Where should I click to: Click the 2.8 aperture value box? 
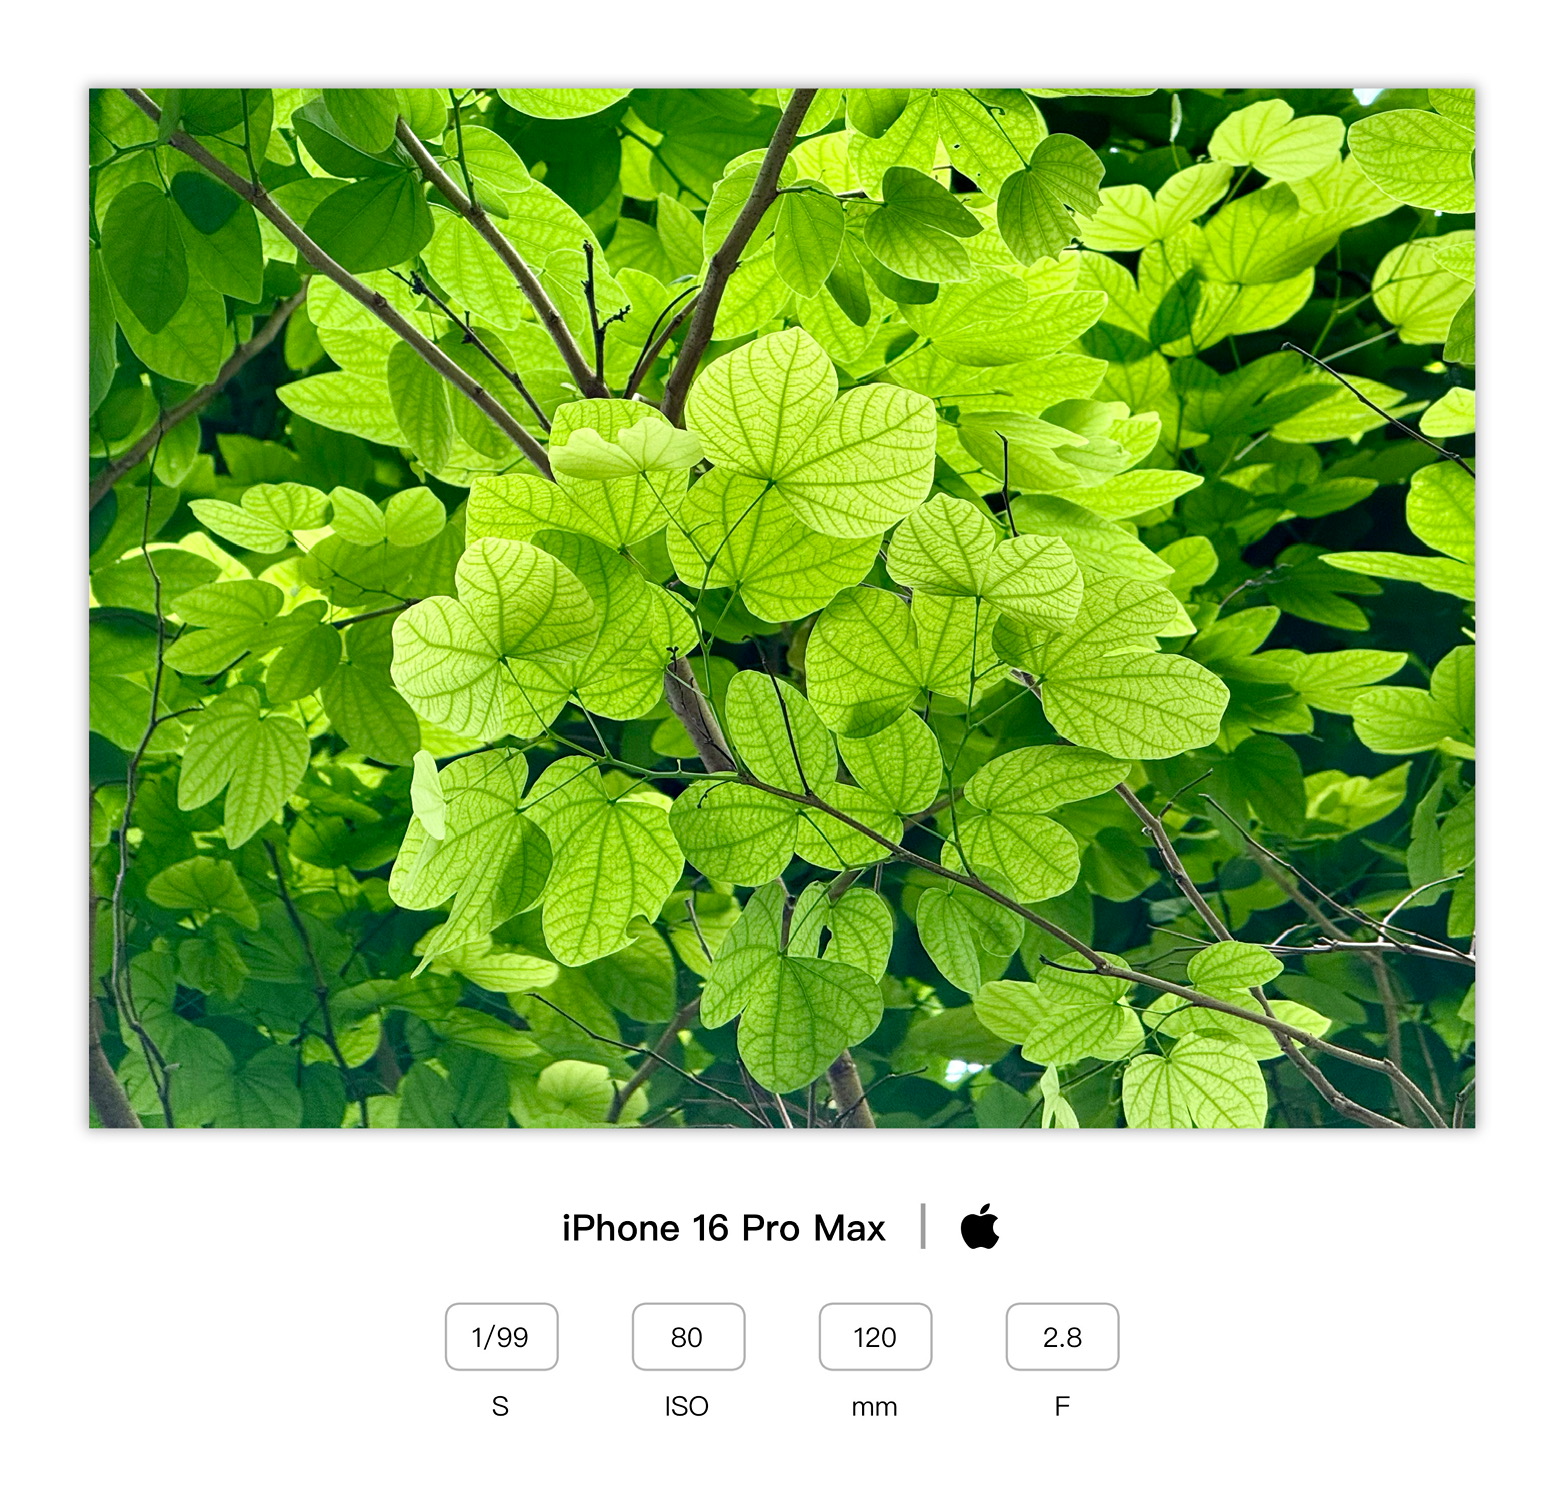[x=1062, y=1337]
